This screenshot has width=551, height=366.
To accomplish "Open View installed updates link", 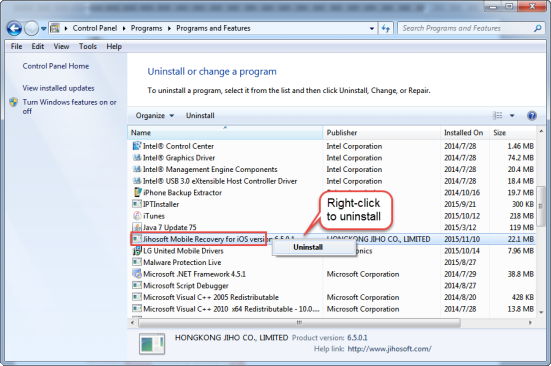I will pyautogui.click(x=58, y=88).
